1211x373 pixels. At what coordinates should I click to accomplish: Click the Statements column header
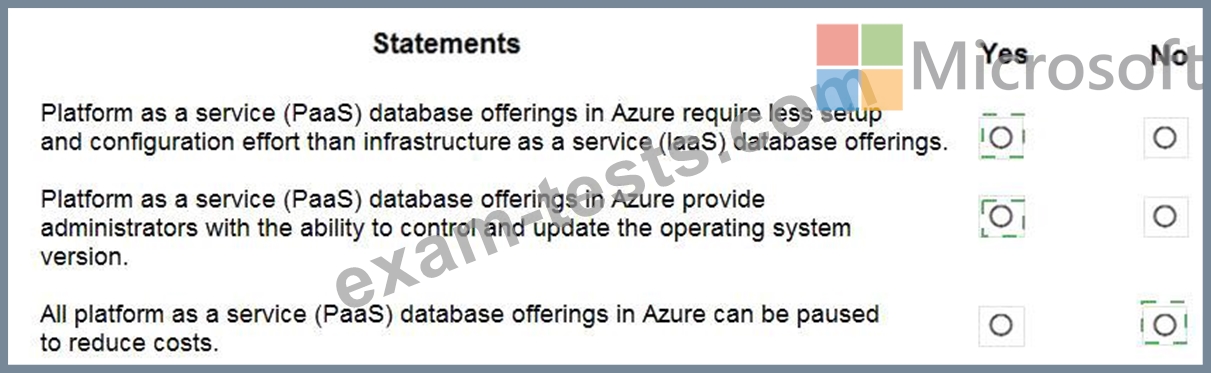click(447, 44)
